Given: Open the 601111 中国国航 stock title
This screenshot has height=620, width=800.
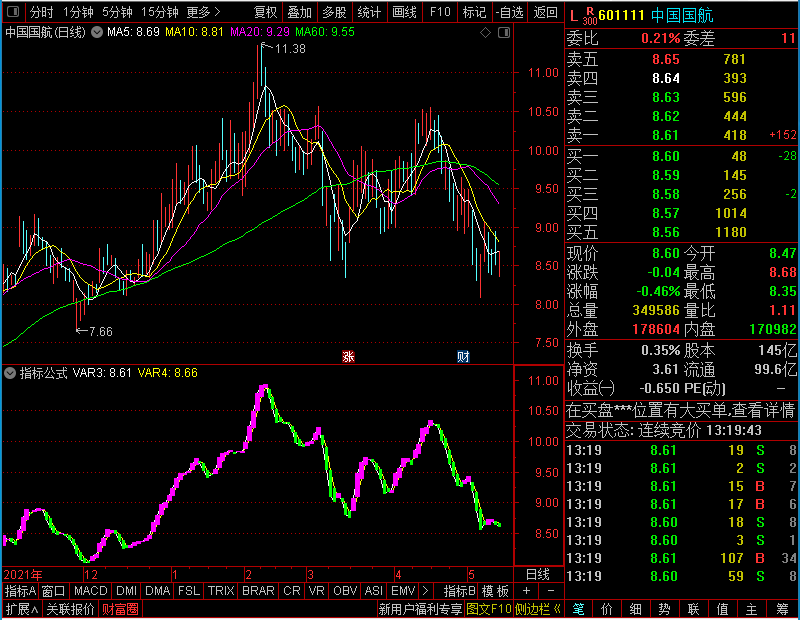Looking at the screenshot, I should tap(656, 16).
